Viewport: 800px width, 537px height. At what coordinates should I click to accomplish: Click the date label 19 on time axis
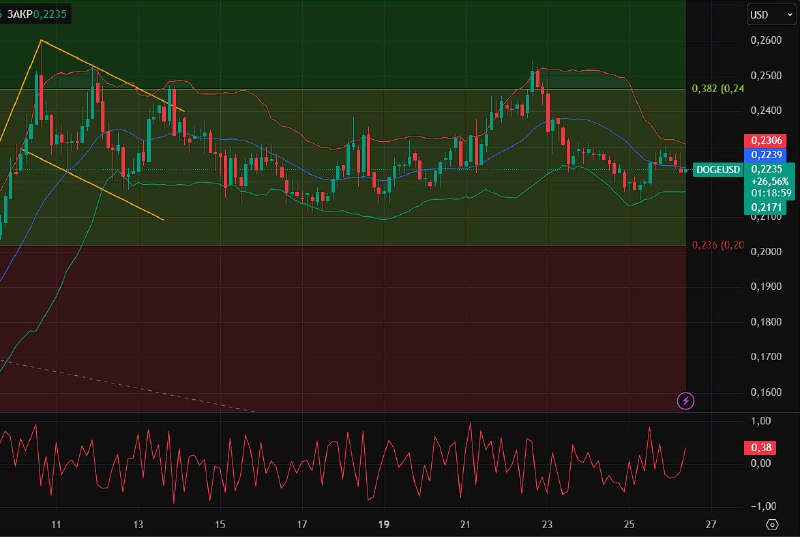click(x=384, y=524)
